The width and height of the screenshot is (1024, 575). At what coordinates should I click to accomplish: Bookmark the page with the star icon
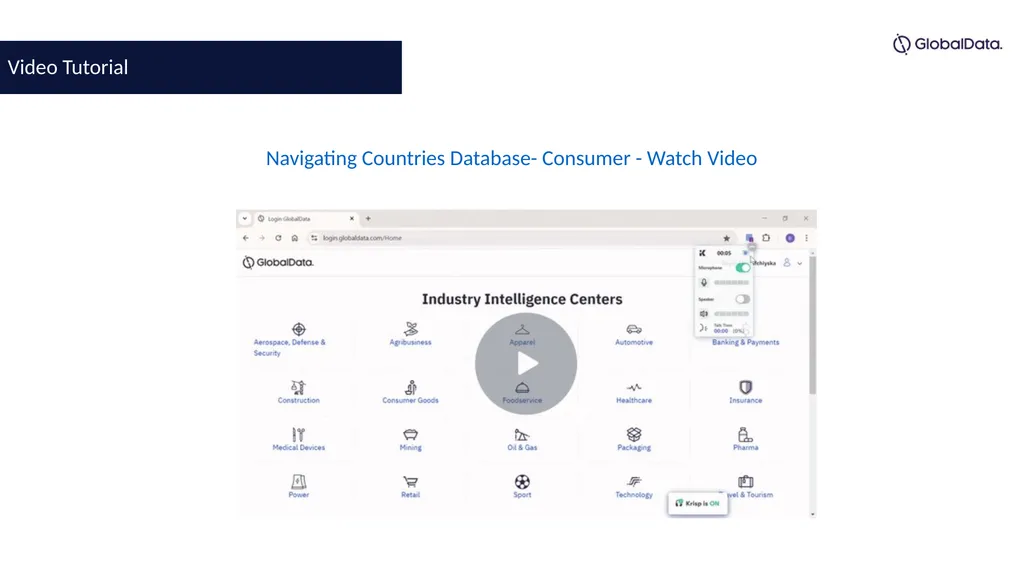726,238
